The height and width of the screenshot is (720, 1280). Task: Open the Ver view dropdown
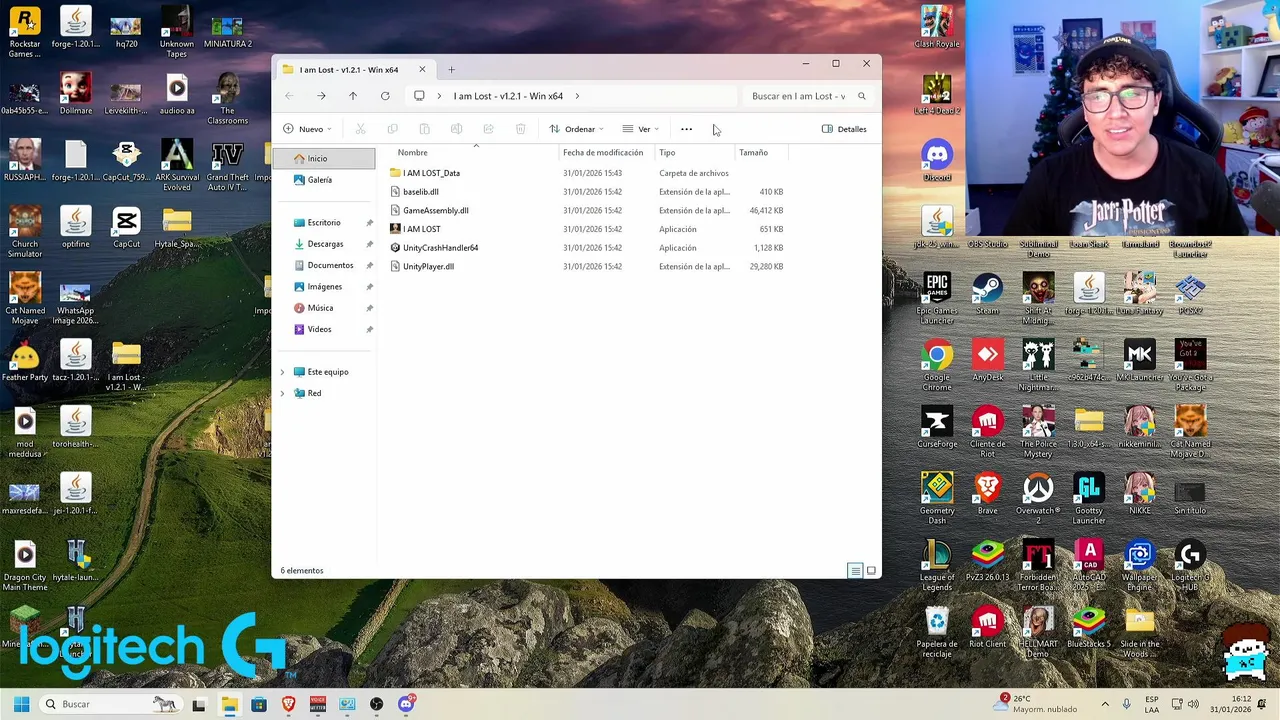[641, 129]
